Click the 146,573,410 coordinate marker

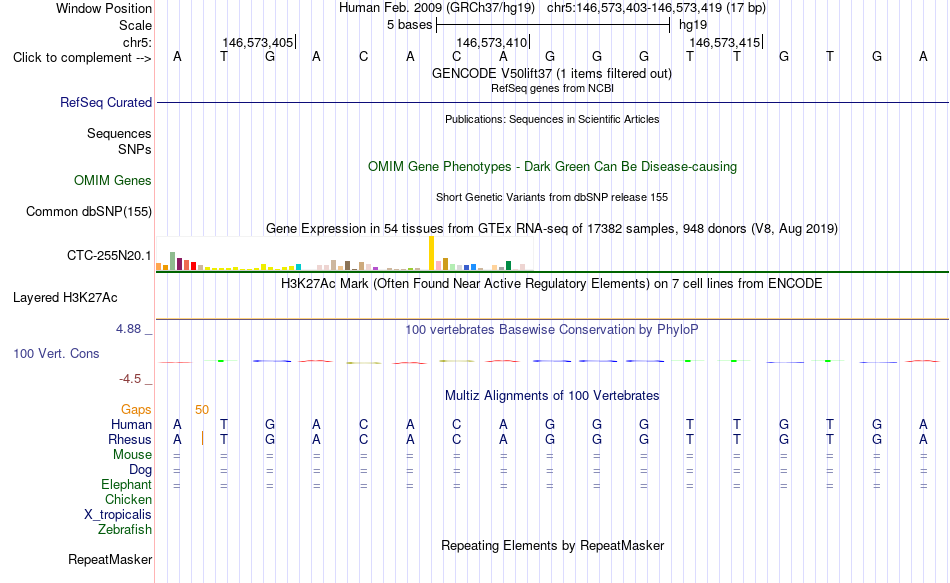492,42
